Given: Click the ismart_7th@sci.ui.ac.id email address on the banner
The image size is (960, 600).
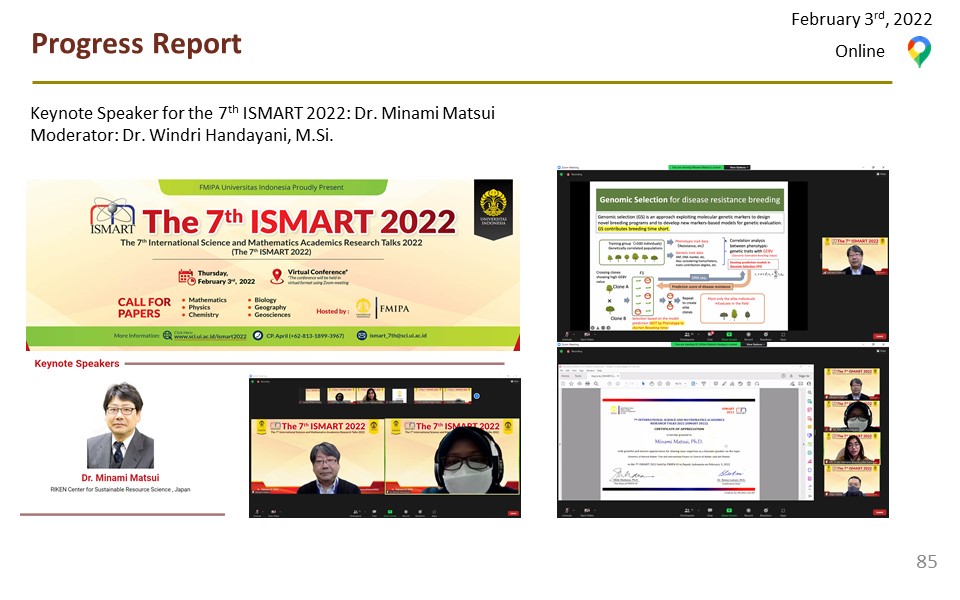Looking at the screenshot, I should pos(398,336).
